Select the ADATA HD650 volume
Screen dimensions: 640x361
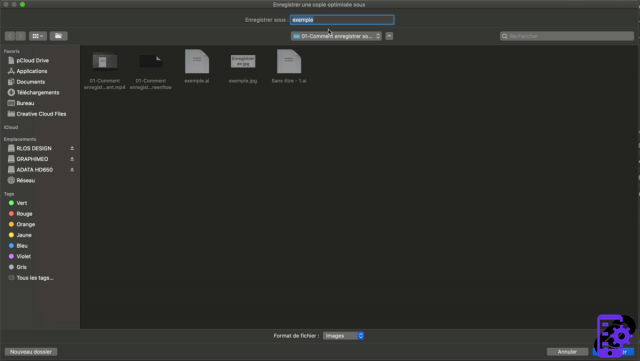tap(34, 169)
